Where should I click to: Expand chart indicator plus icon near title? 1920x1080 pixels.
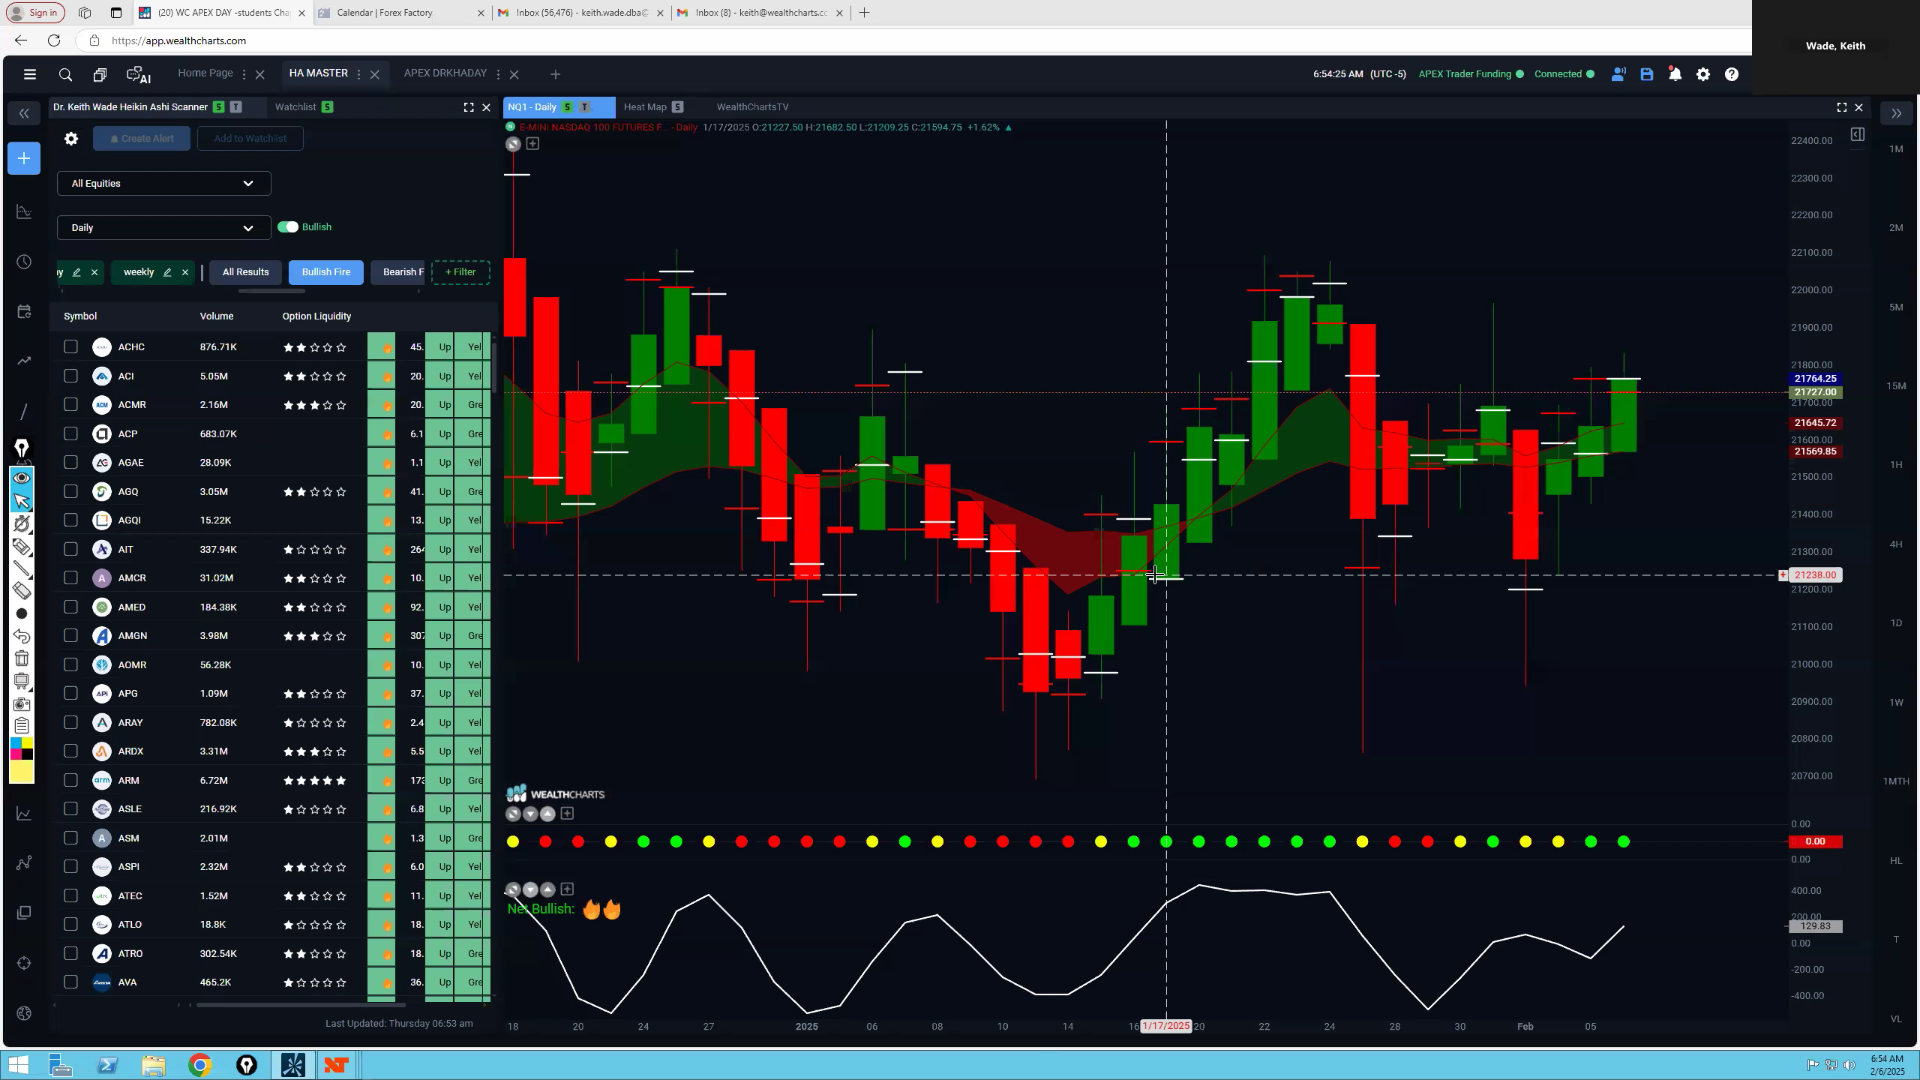click(x=533, y=144)
